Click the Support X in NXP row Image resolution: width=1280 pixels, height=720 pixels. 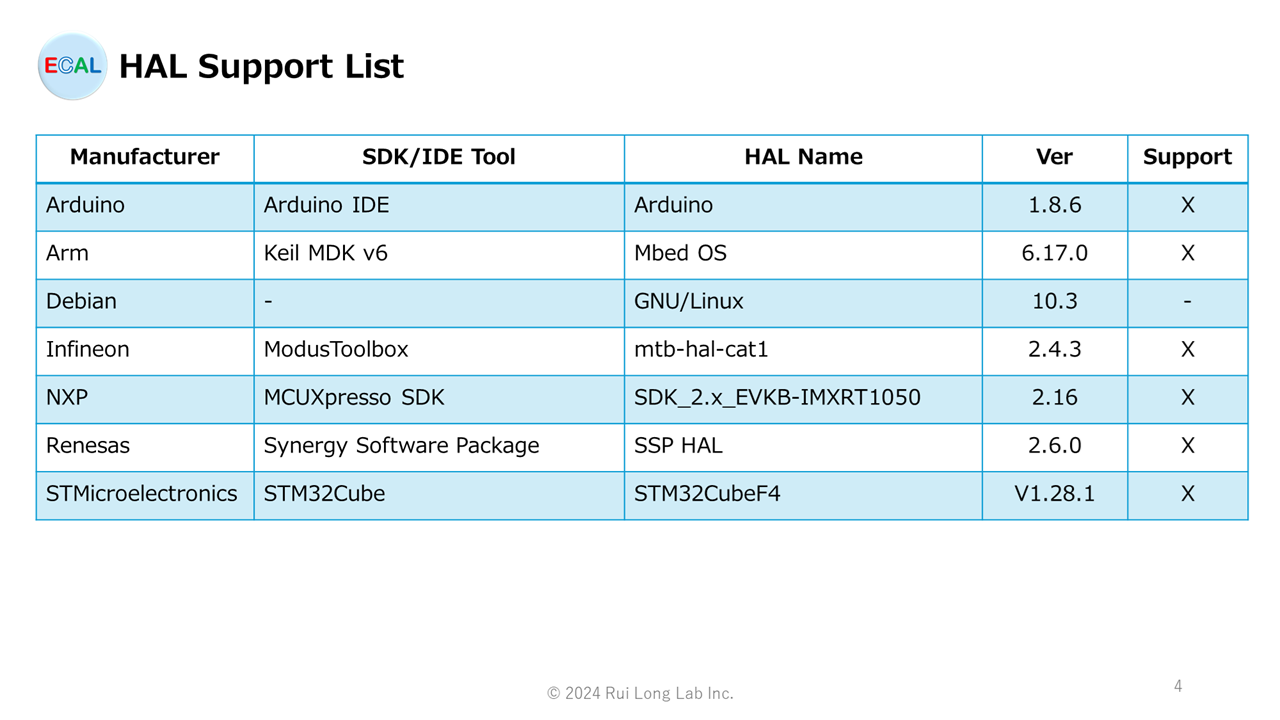(x=1188, y=398)
